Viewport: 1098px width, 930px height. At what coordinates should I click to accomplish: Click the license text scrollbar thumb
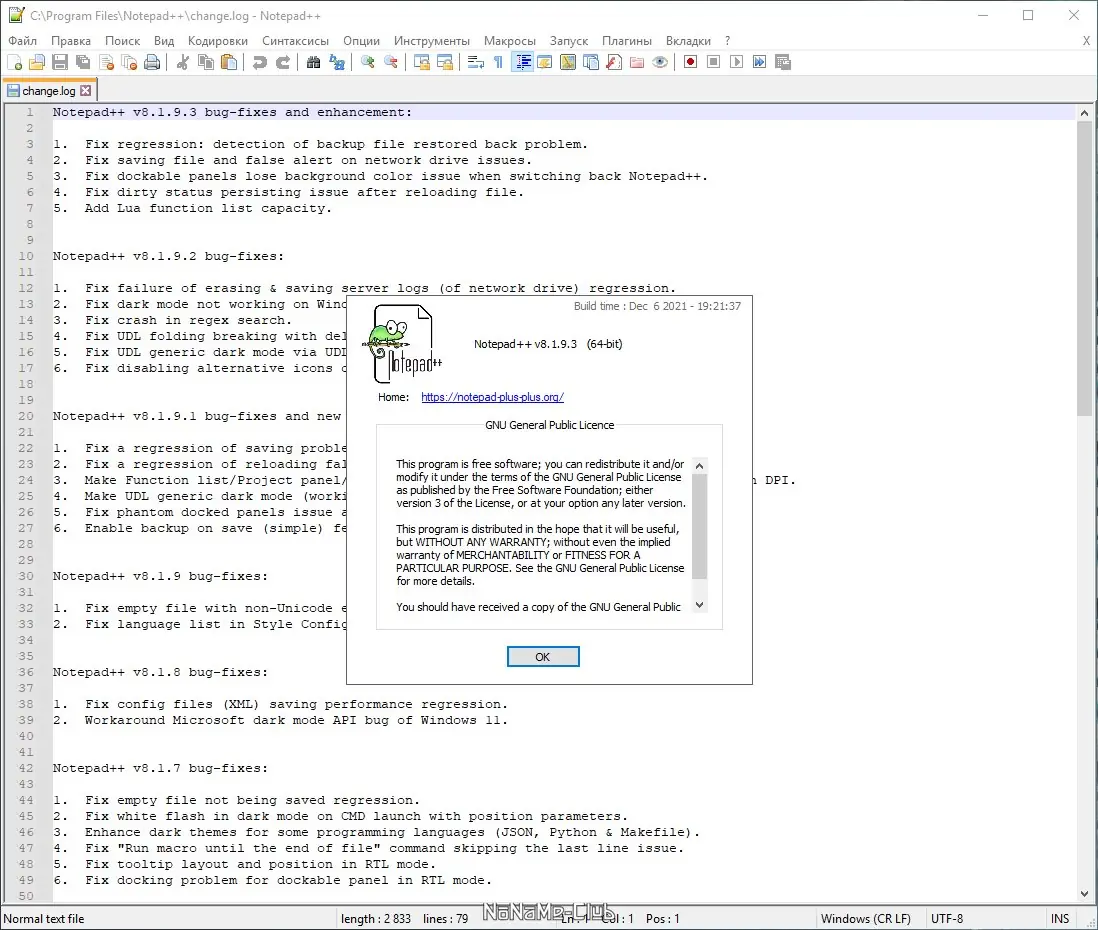tap(699, 526)
